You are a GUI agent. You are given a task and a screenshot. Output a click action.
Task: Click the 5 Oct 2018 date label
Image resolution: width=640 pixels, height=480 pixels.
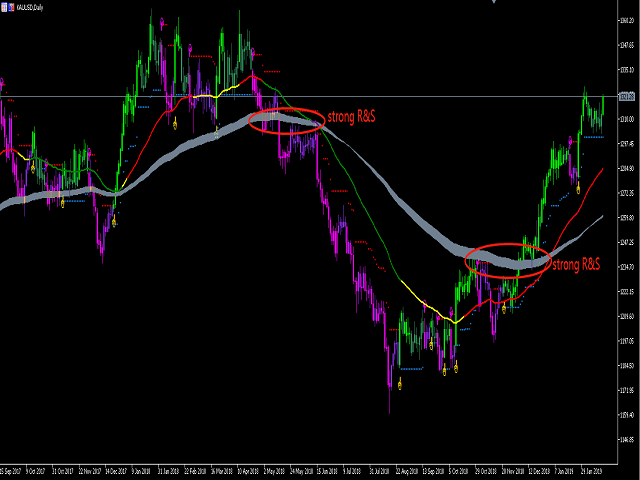coord(459,471)
